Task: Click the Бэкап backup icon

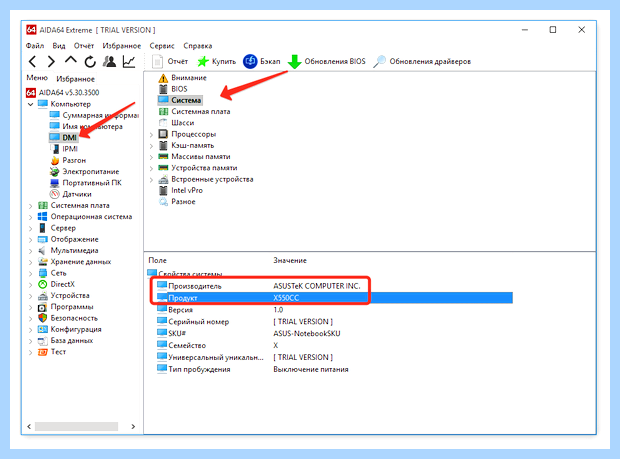Action: point(250,61)
